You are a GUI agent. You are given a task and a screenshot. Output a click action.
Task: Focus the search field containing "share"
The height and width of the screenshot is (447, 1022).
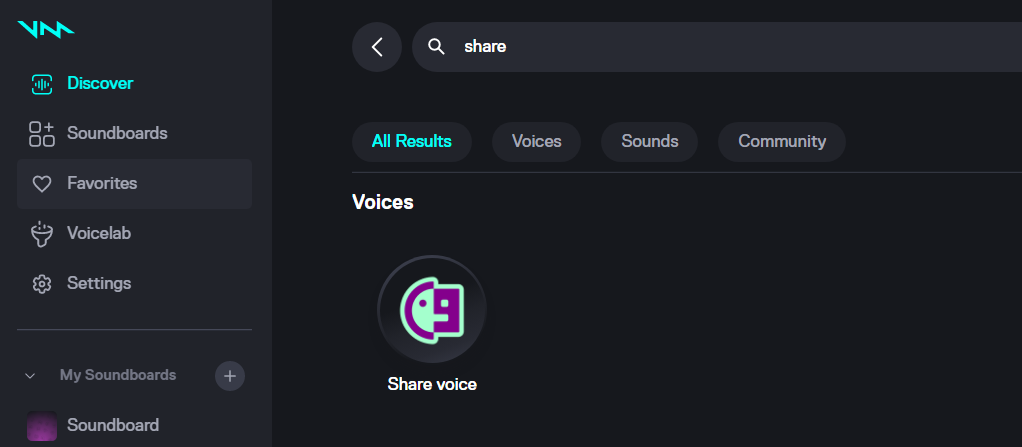coord(700,47)
